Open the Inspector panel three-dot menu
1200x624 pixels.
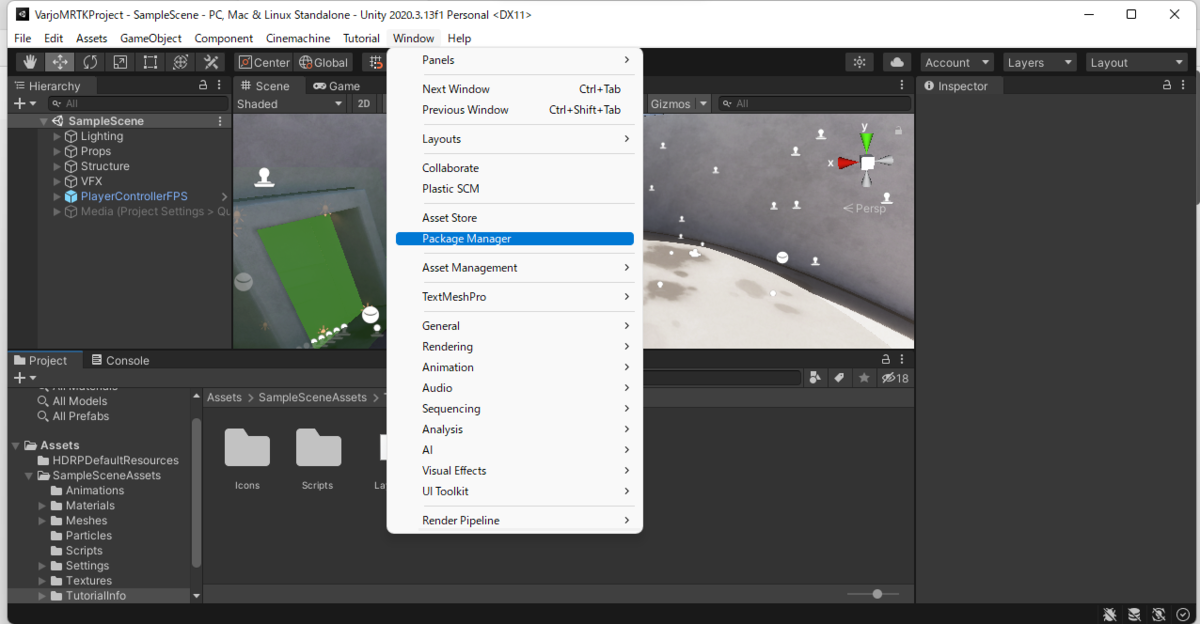pyautogui.click(x=1185, y=86)
